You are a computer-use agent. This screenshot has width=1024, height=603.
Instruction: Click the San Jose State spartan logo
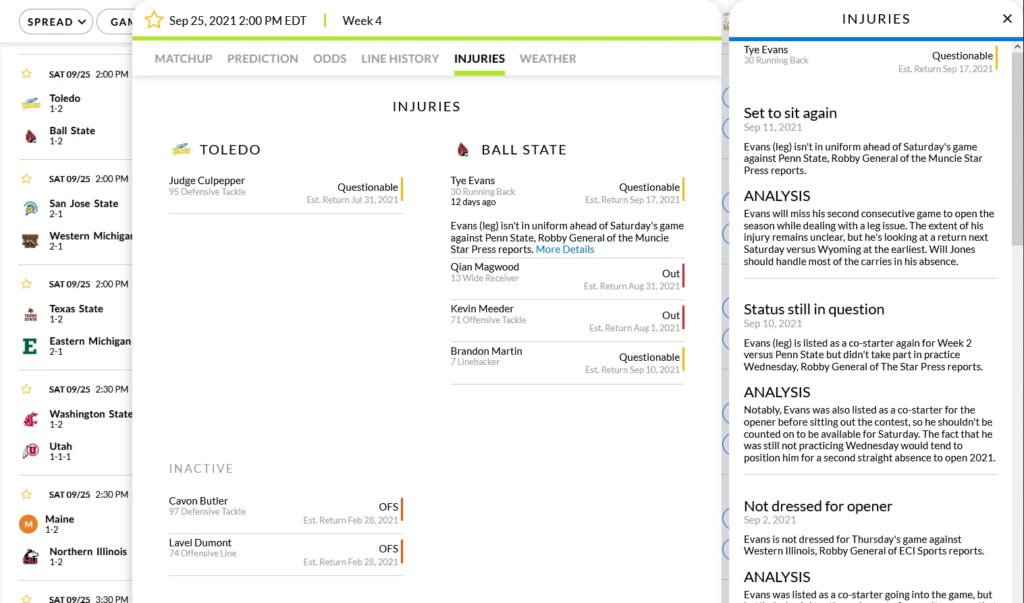tap(30, 208)
